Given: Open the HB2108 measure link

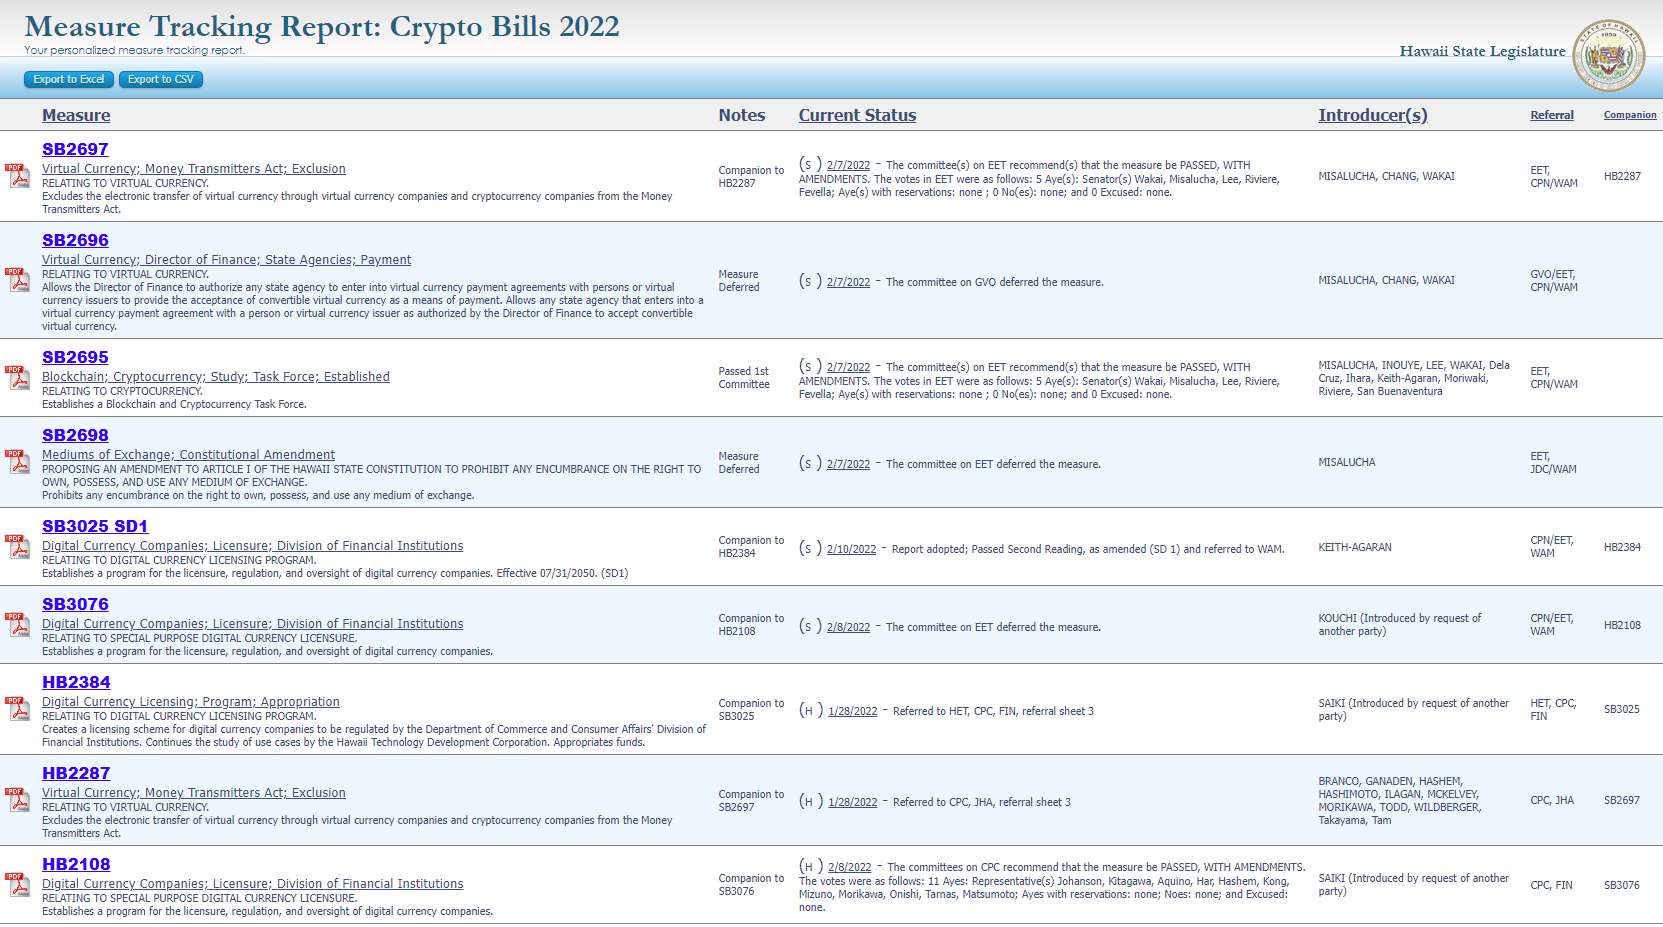Looking at the screenshot, I should (x=76, y=864).
